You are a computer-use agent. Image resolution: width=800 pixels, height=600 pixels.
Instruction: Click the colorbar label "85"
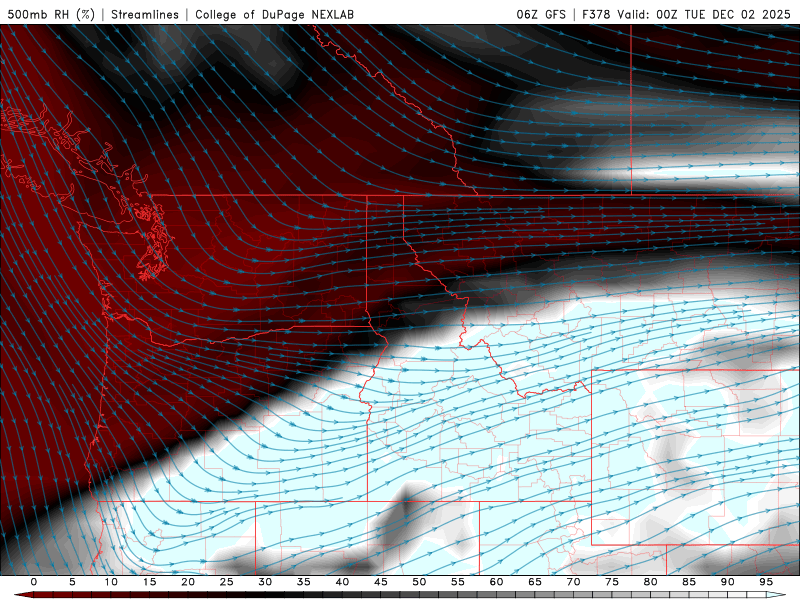click(689, 582)
